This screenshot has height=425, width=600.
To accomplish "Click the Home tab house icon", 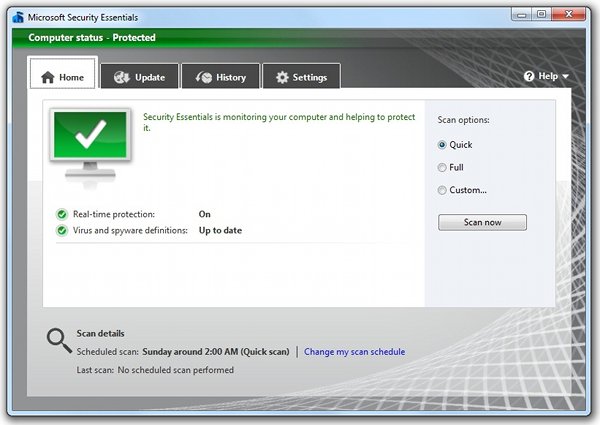I will pos(48,77).
